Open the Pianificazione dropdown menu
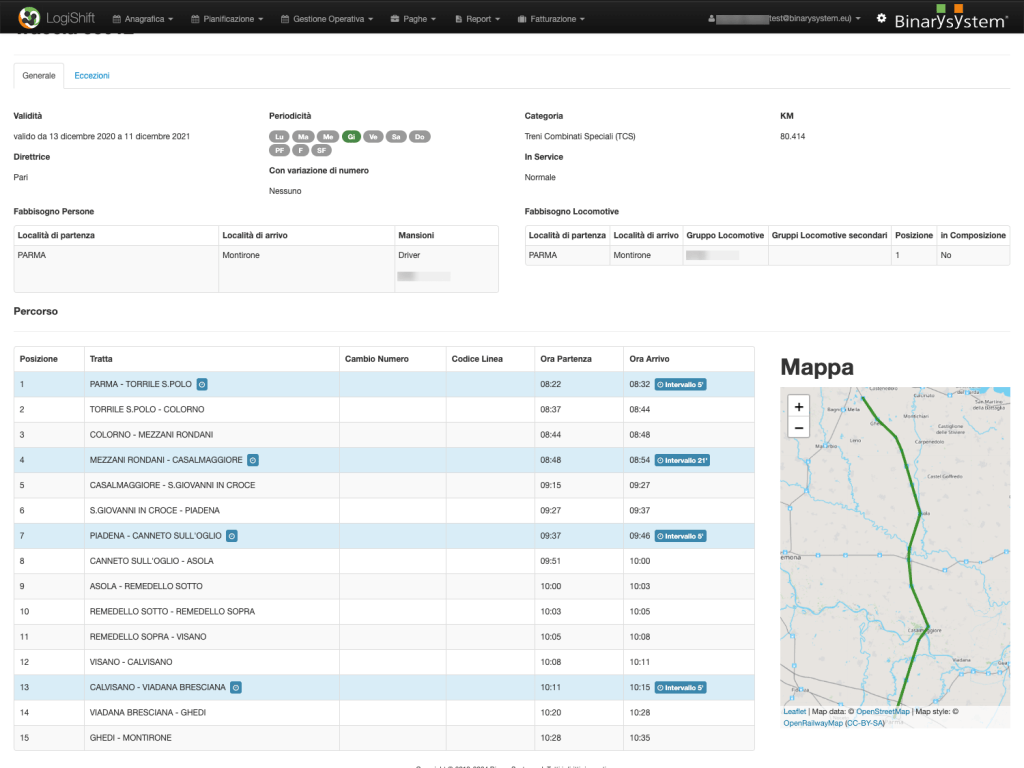Screen dimensions: 1024x768 click(x=227, y=19)
